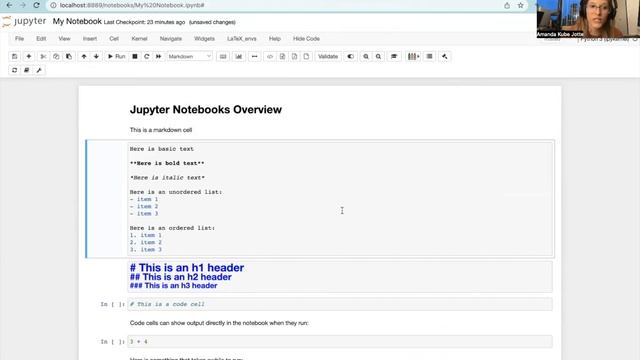Click the code cell containing 3 + 4

point(340,341)
